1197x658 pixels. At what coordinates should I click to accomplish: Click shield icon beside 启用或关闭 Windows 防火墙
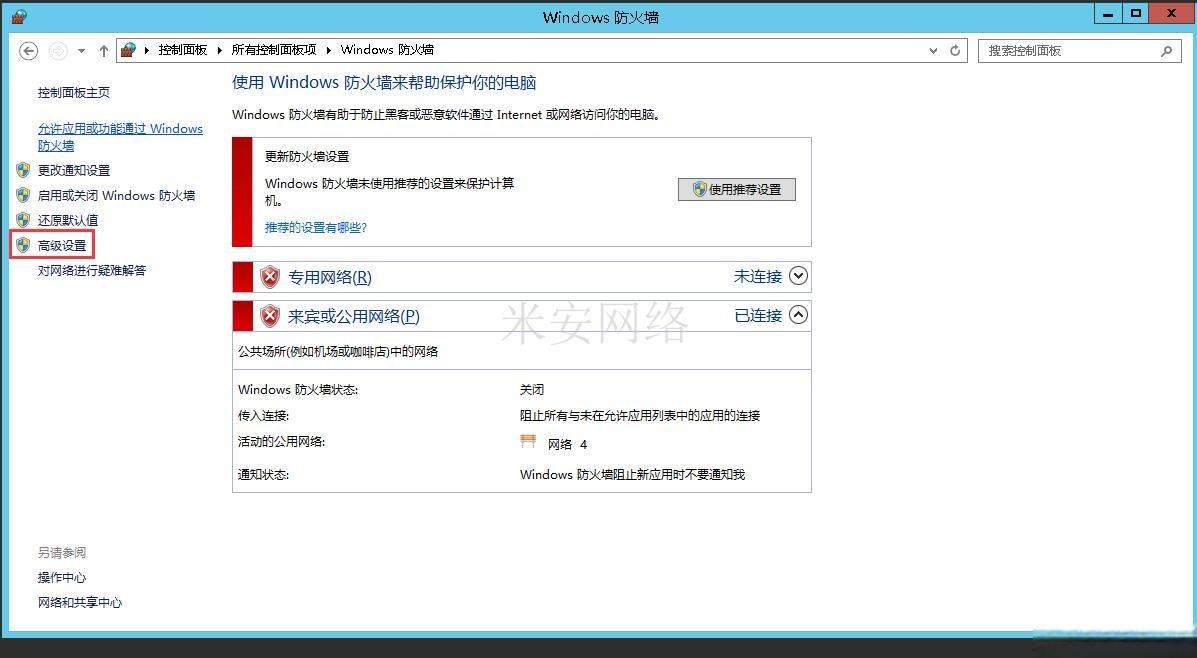24,195
